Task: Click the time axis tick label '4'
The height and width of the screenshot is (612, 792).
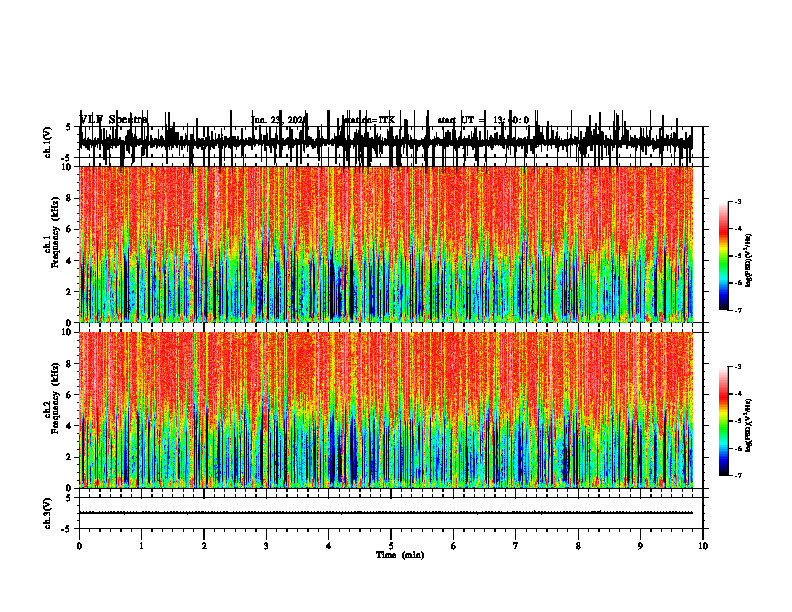Action: [328, 546]
